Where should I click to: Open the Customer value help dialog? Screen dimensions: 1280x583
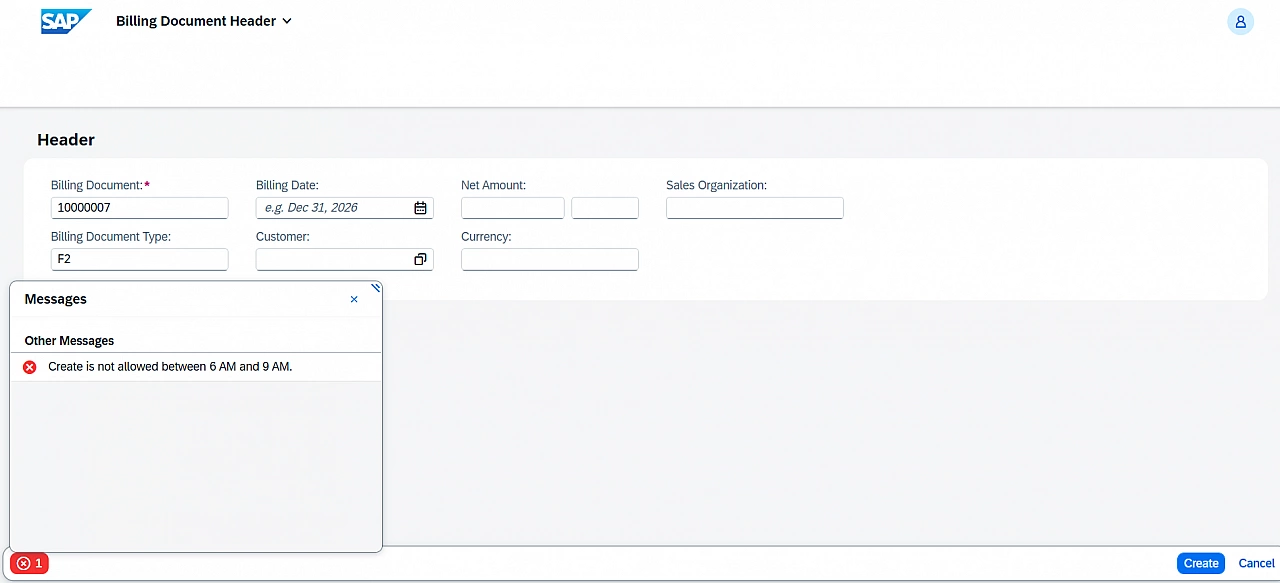420,258
